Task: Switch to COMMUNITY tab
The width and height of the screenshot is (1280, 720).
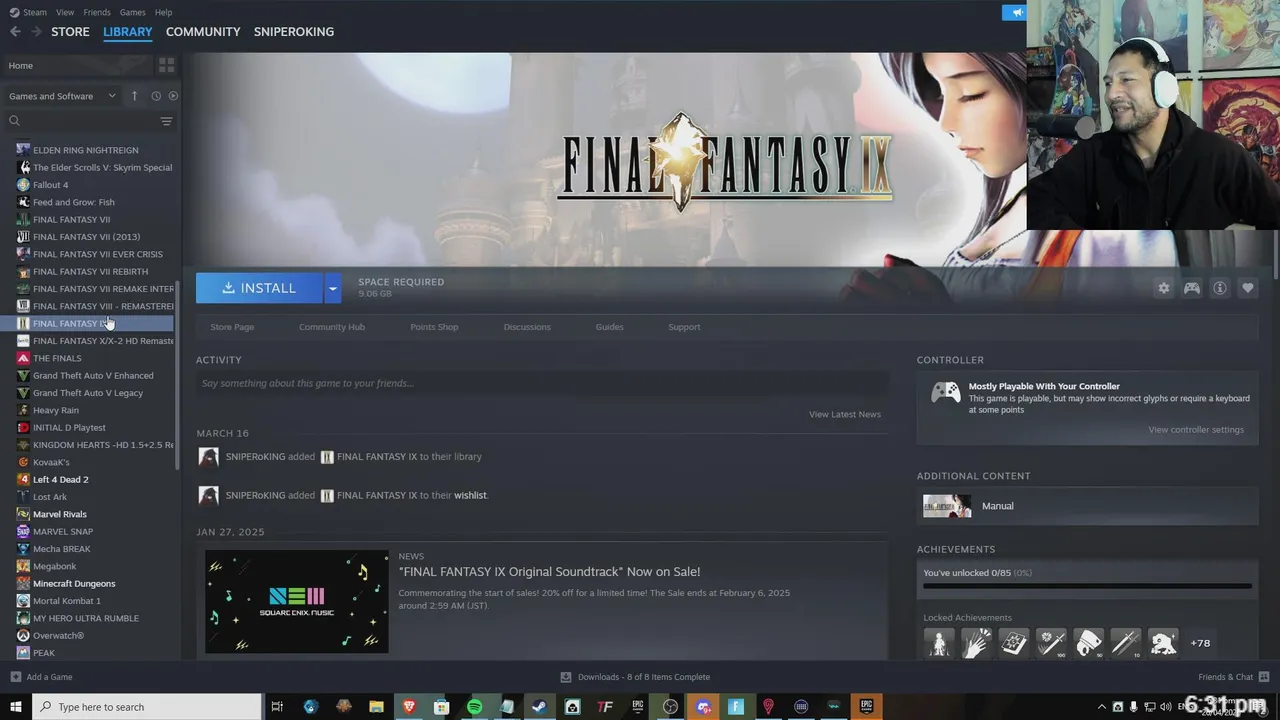Action: [203, 32]
